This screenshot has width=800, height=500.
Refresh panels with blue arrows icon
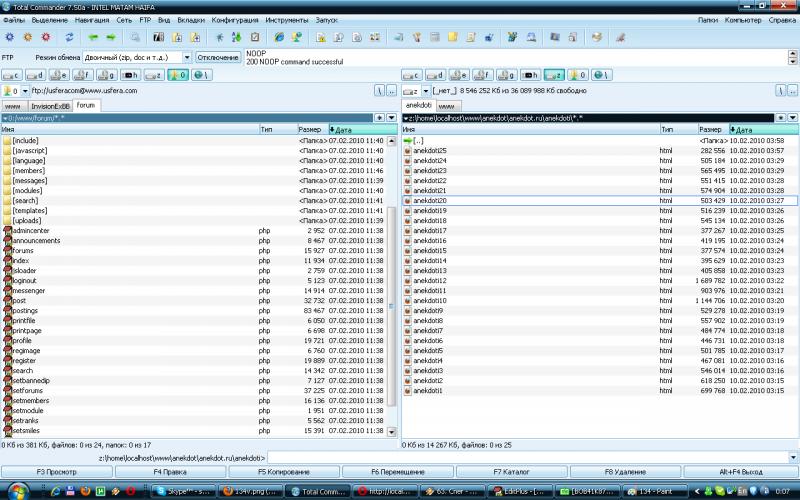pyautogui.click(x=69, y=37)
